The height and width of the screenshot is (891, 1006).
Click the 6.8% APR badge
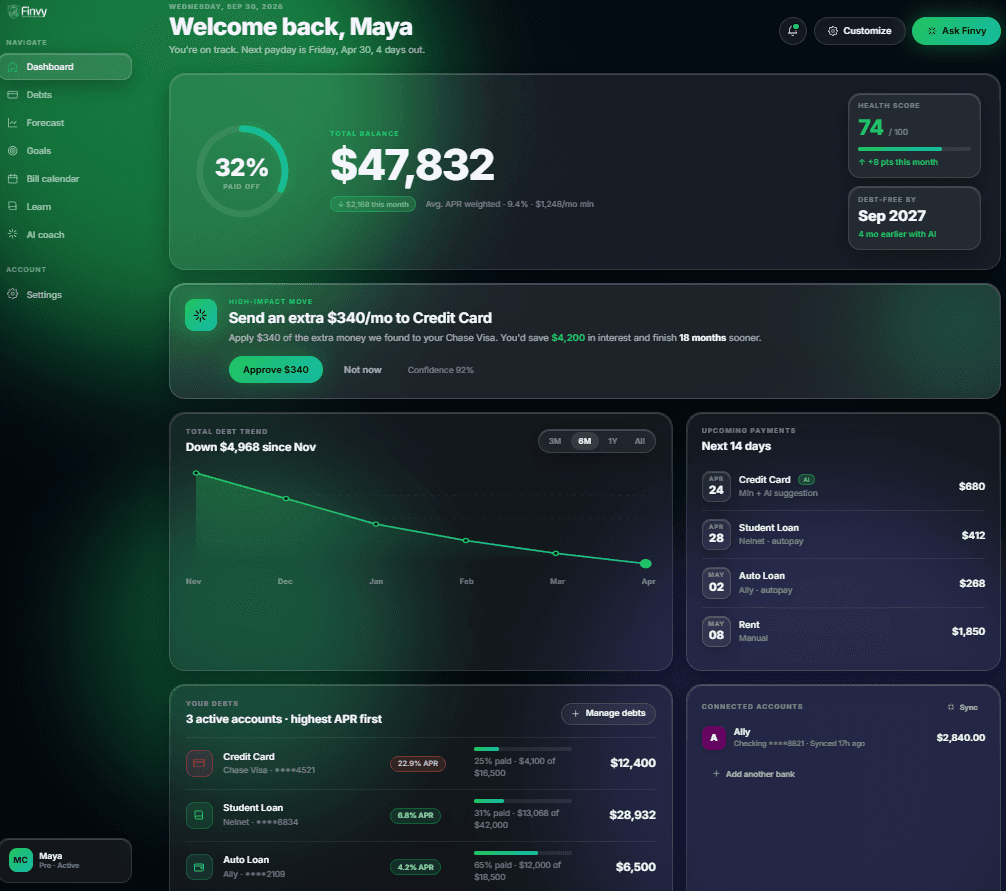coord(415,815)
